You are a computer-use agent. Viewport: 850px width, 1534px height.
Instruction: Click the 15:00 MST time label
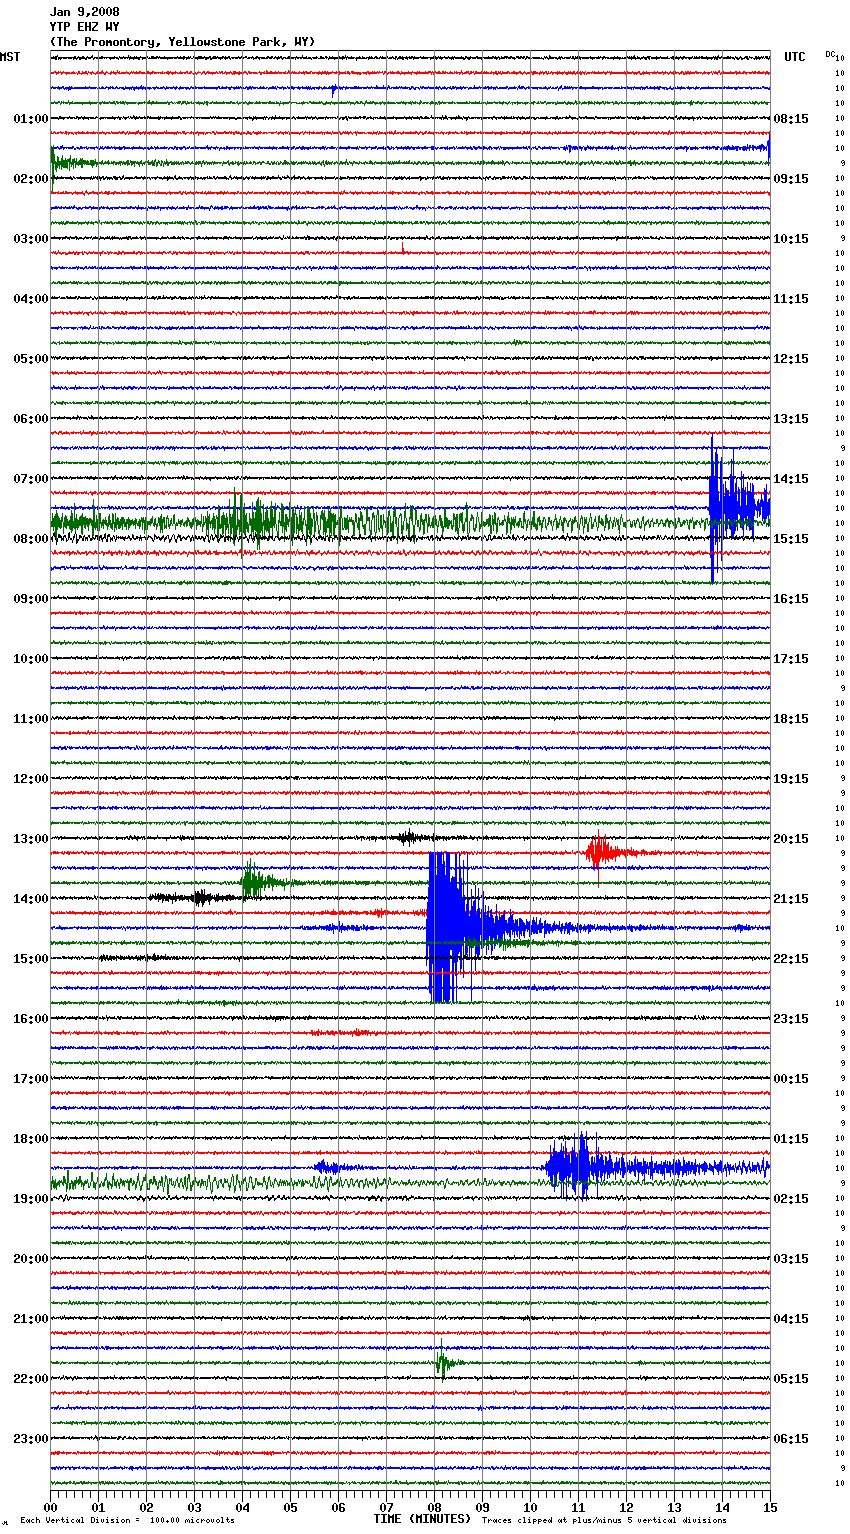[x=31, y=959]
